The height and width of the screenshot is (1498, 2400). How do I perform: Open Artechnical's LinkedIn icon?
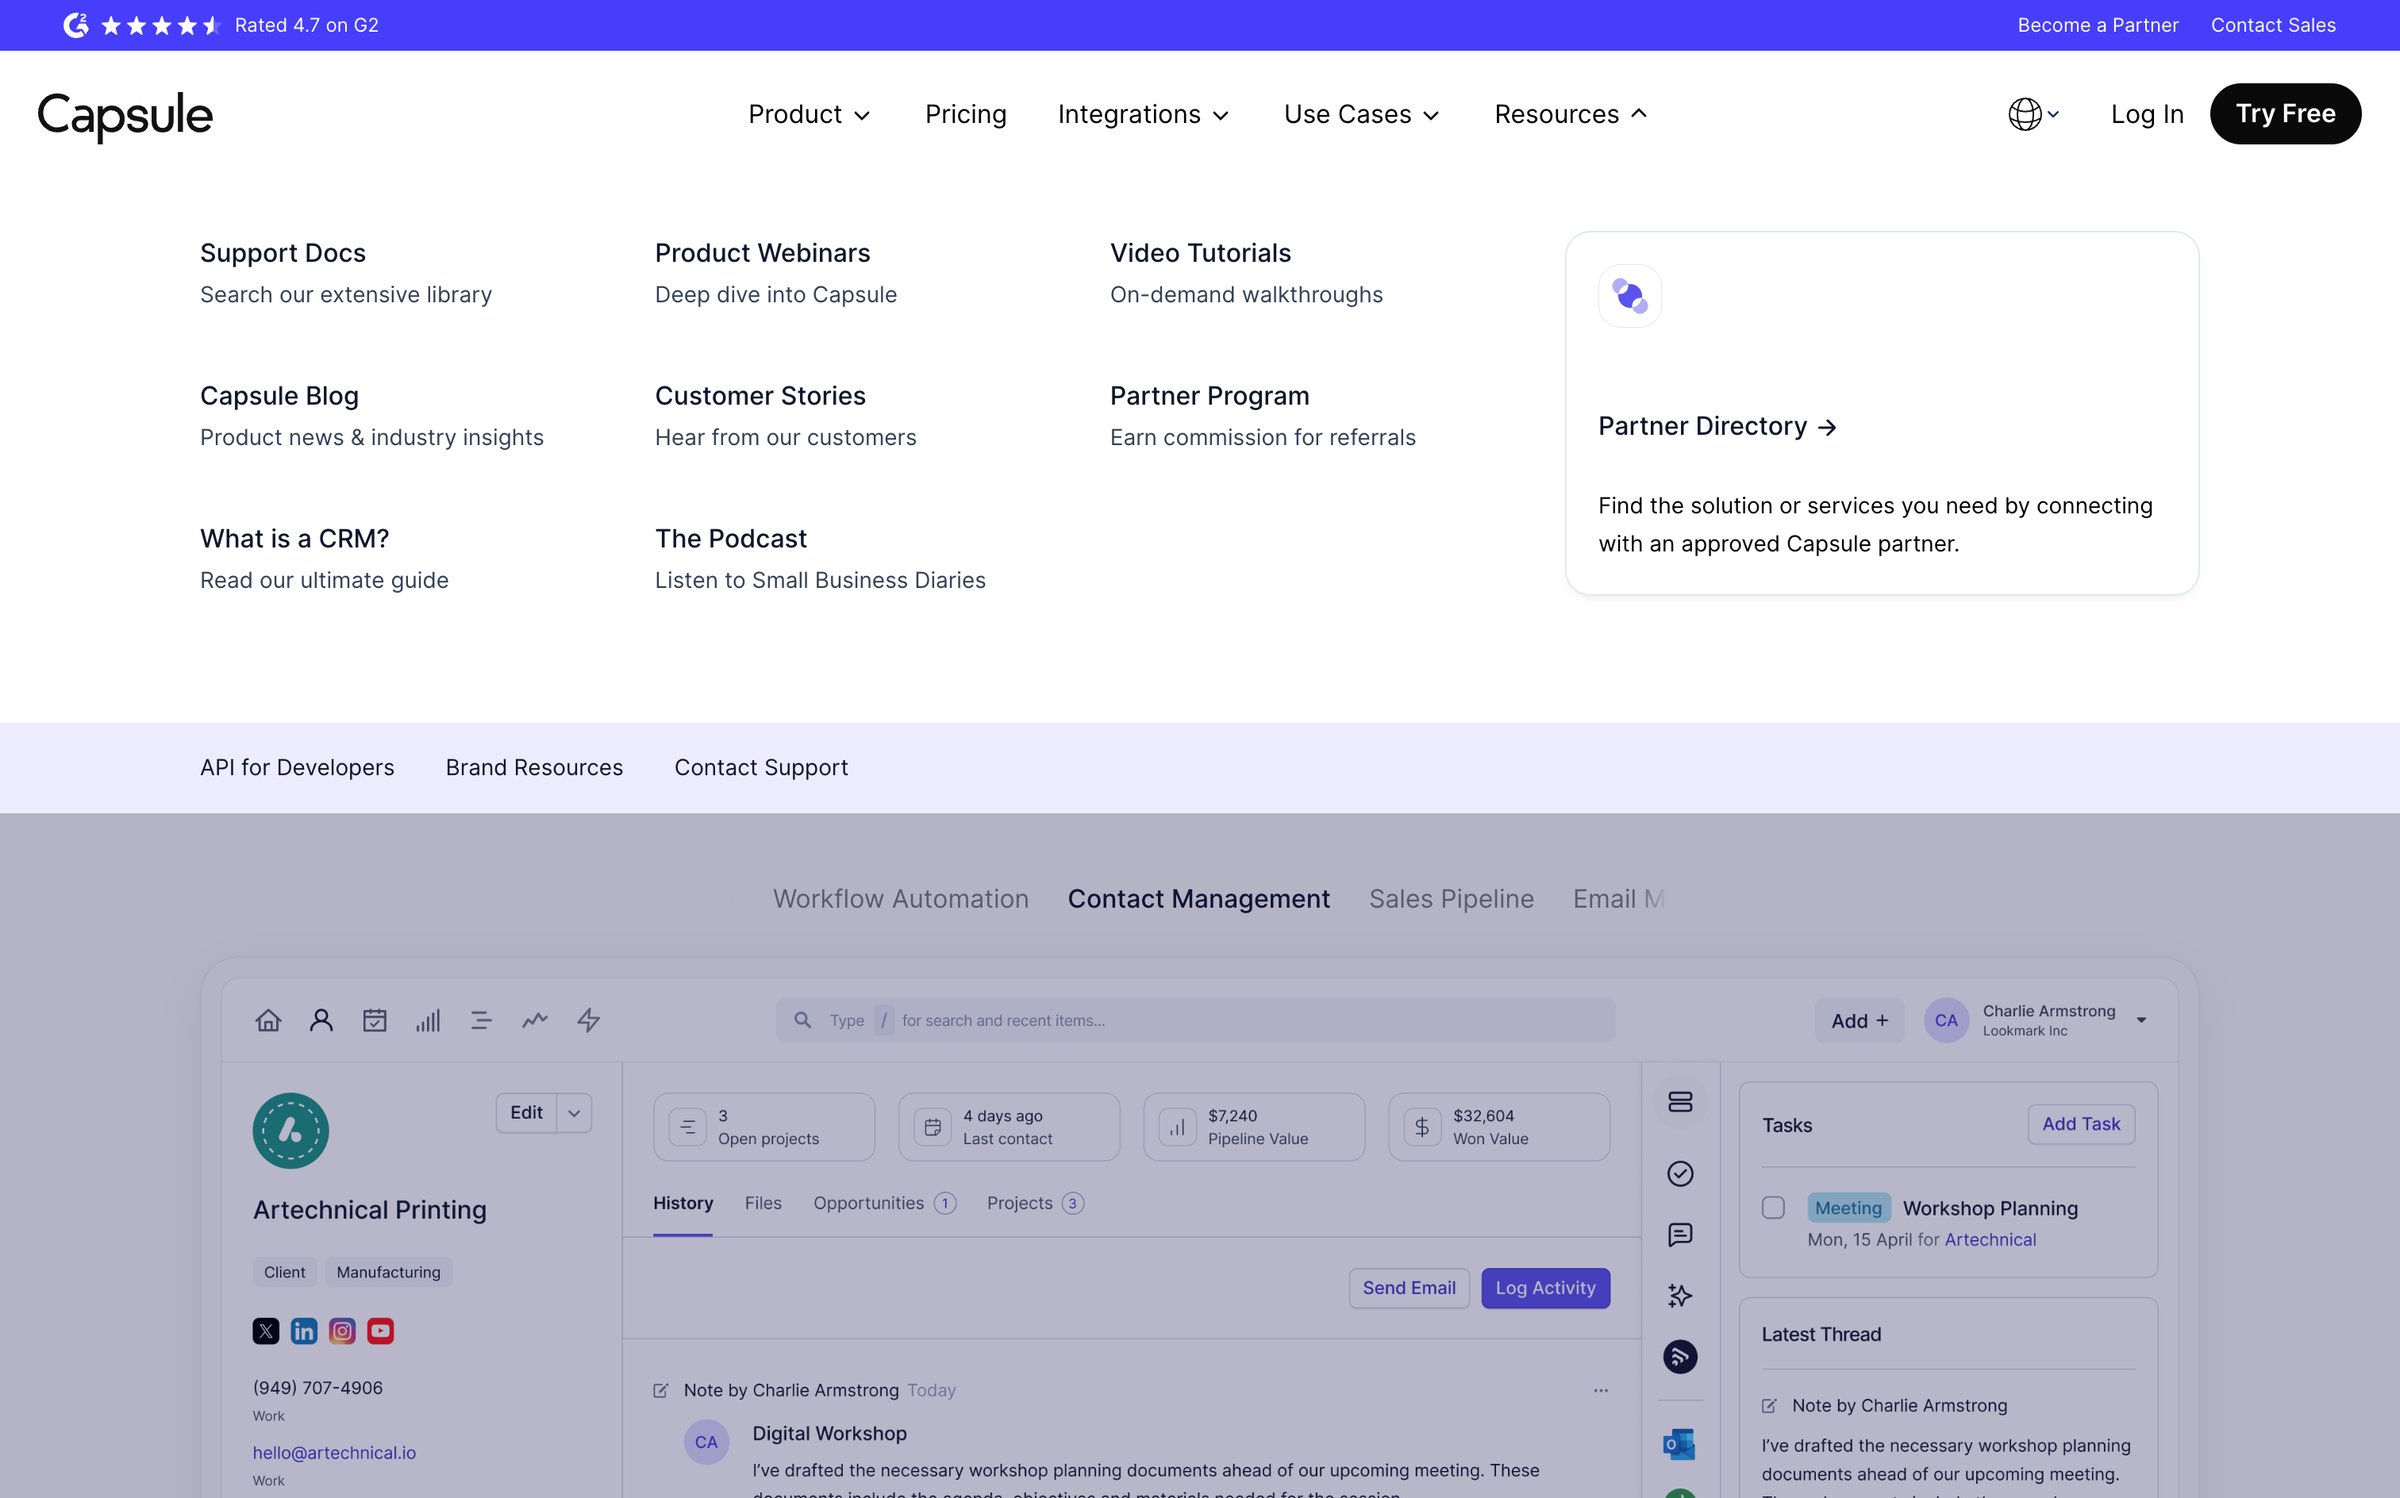[x=304, y=1331]
